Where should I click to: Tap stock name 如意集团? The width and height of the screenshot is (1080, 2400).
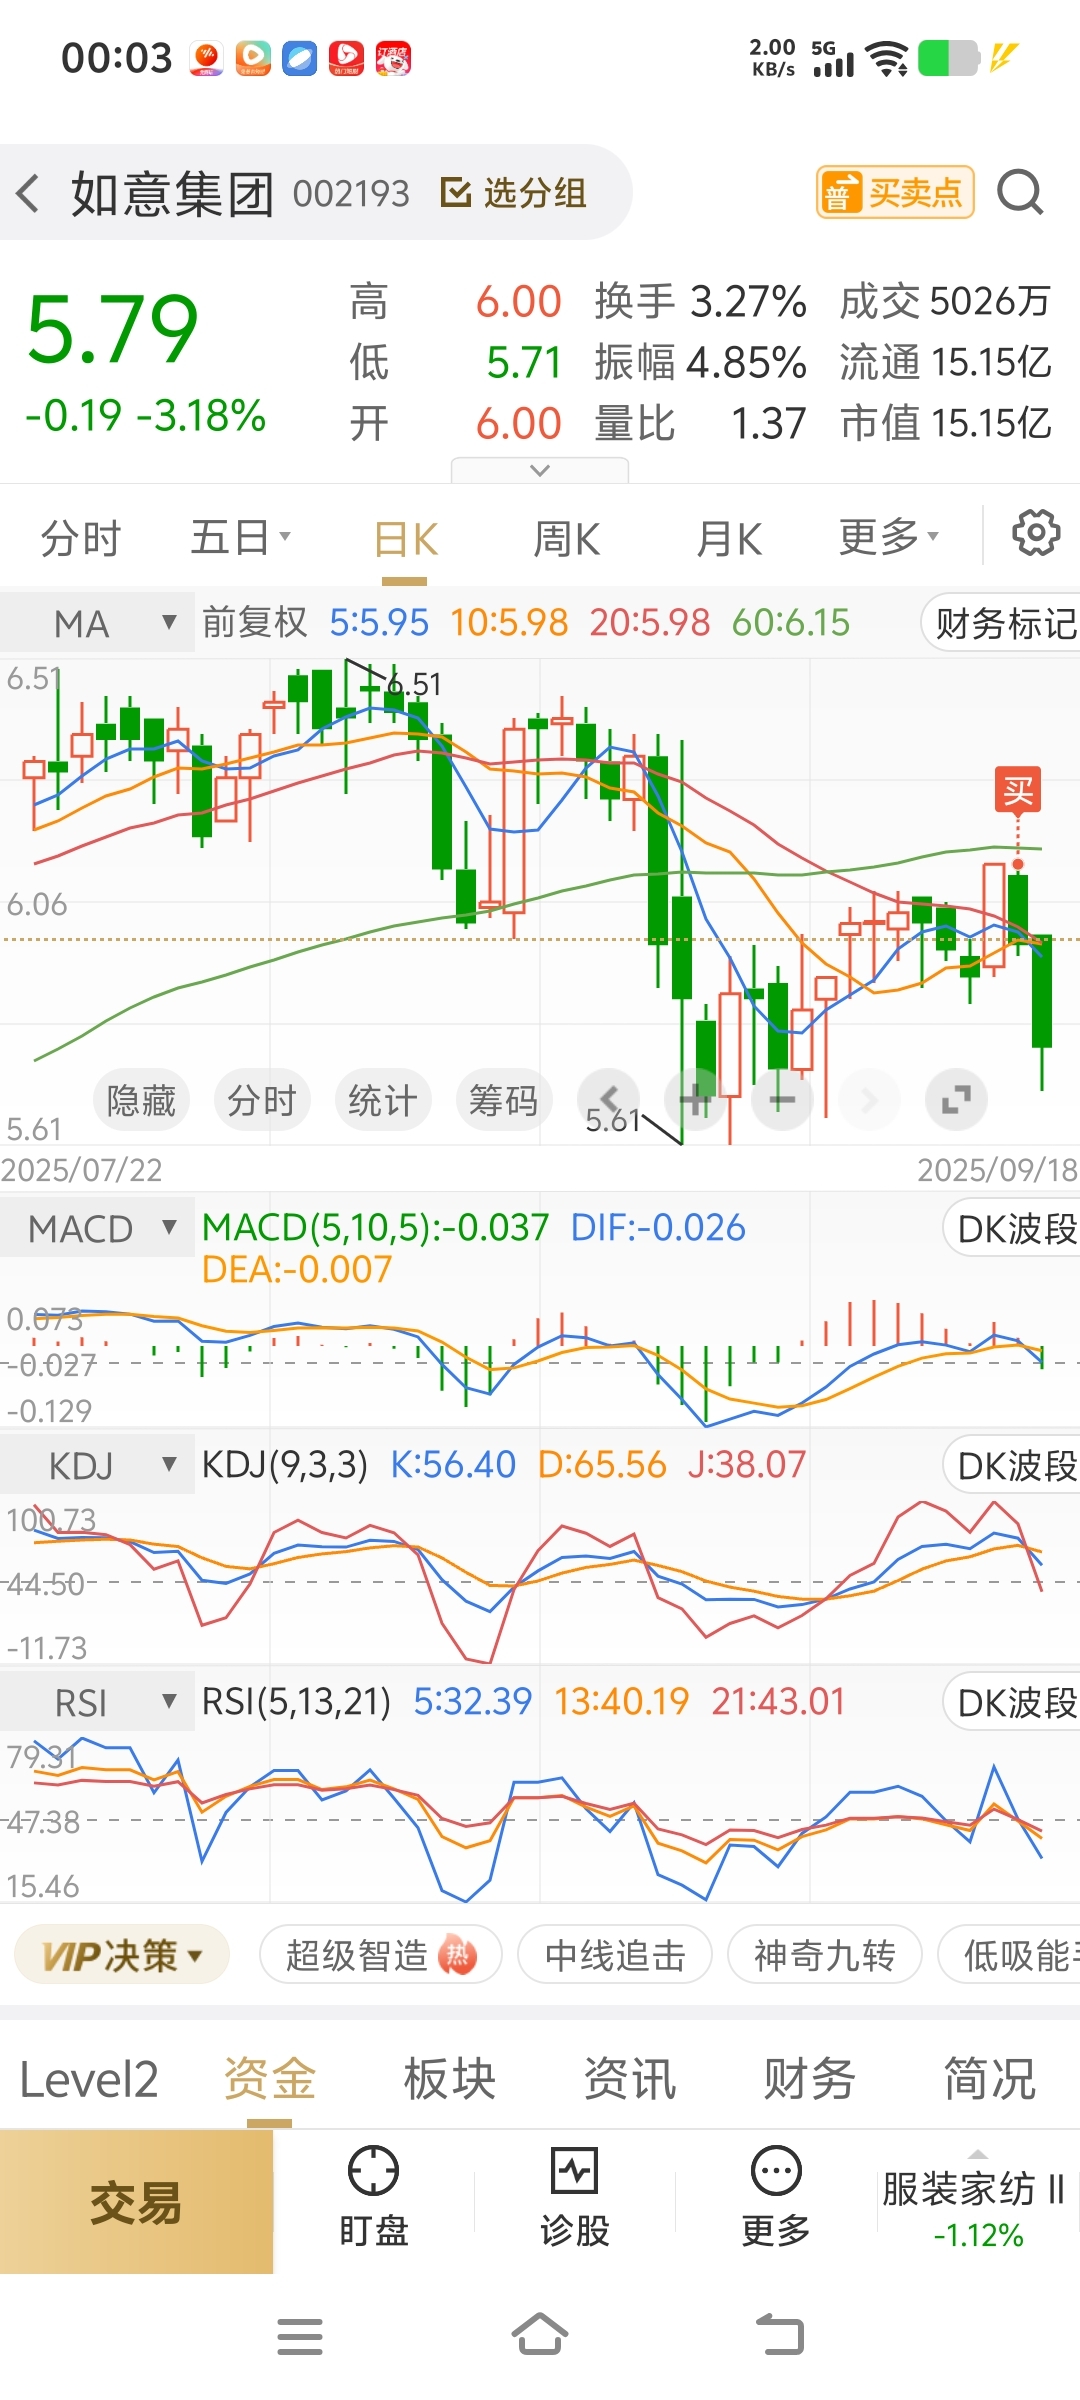point(173,193)
